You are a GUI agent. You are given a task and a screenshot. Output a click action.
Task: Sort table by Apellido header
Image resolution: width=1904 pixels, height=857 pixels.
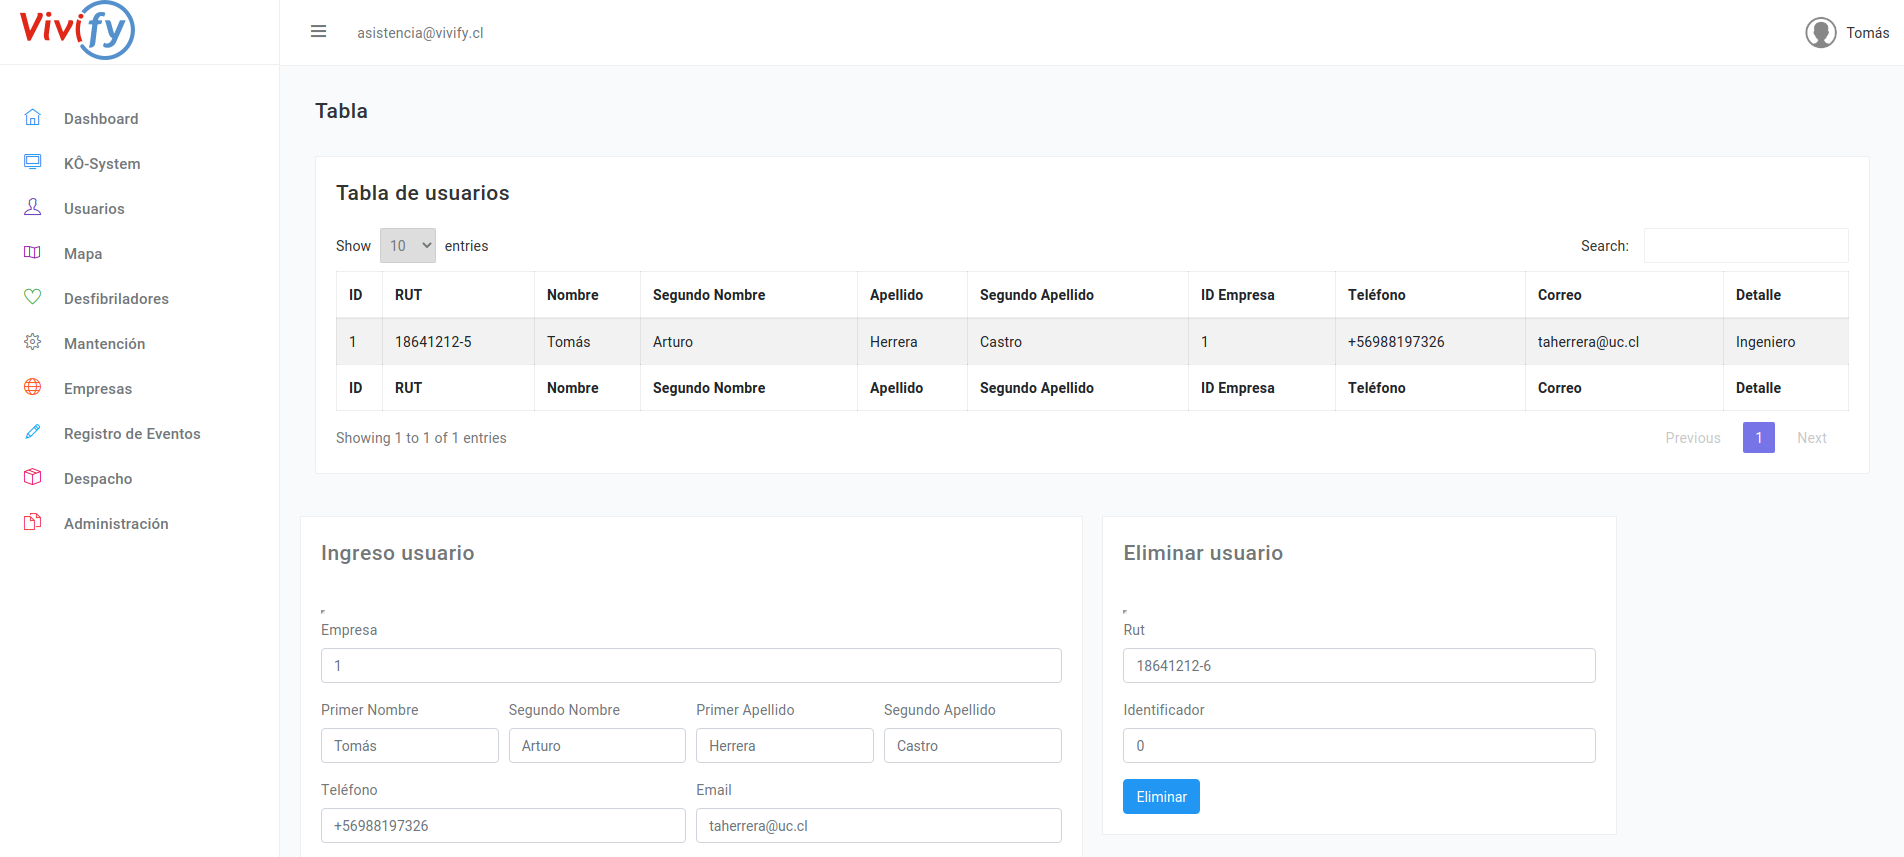(x=912, y=295)
